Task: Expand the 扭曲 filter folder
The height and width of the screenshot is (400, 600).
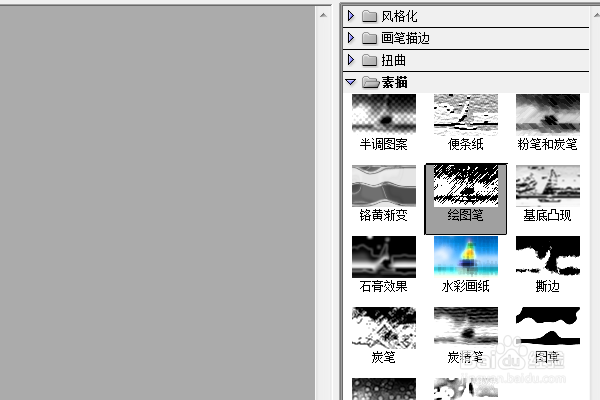Action: coord(351,60)
